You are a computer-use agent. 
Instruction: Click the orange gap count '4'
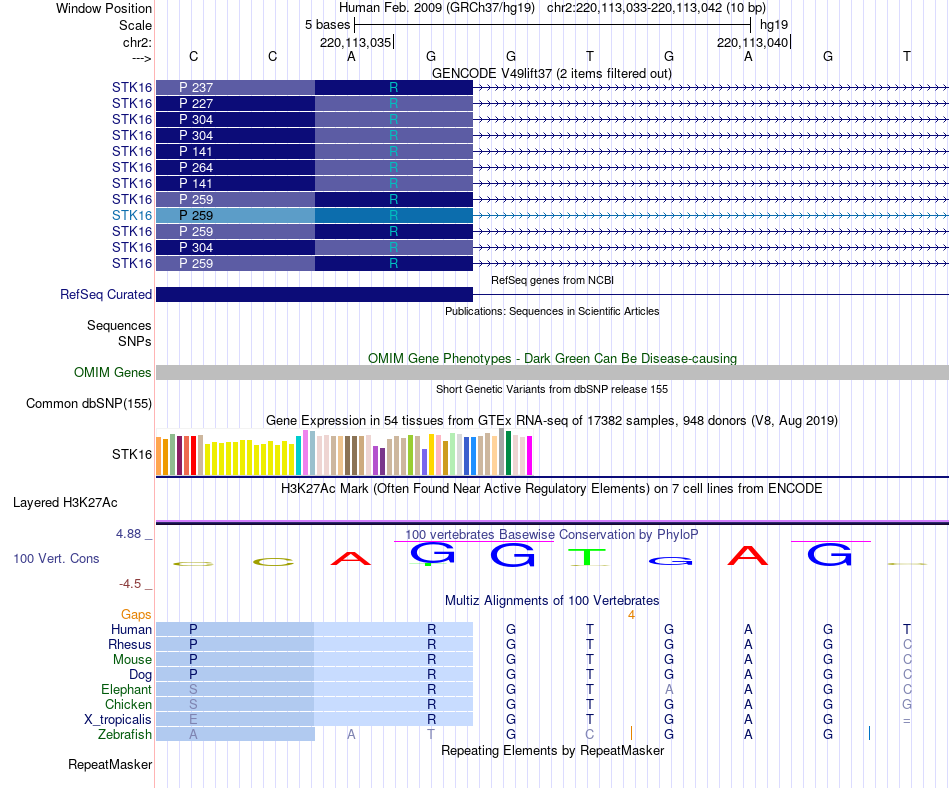click(x=631, y=615)
